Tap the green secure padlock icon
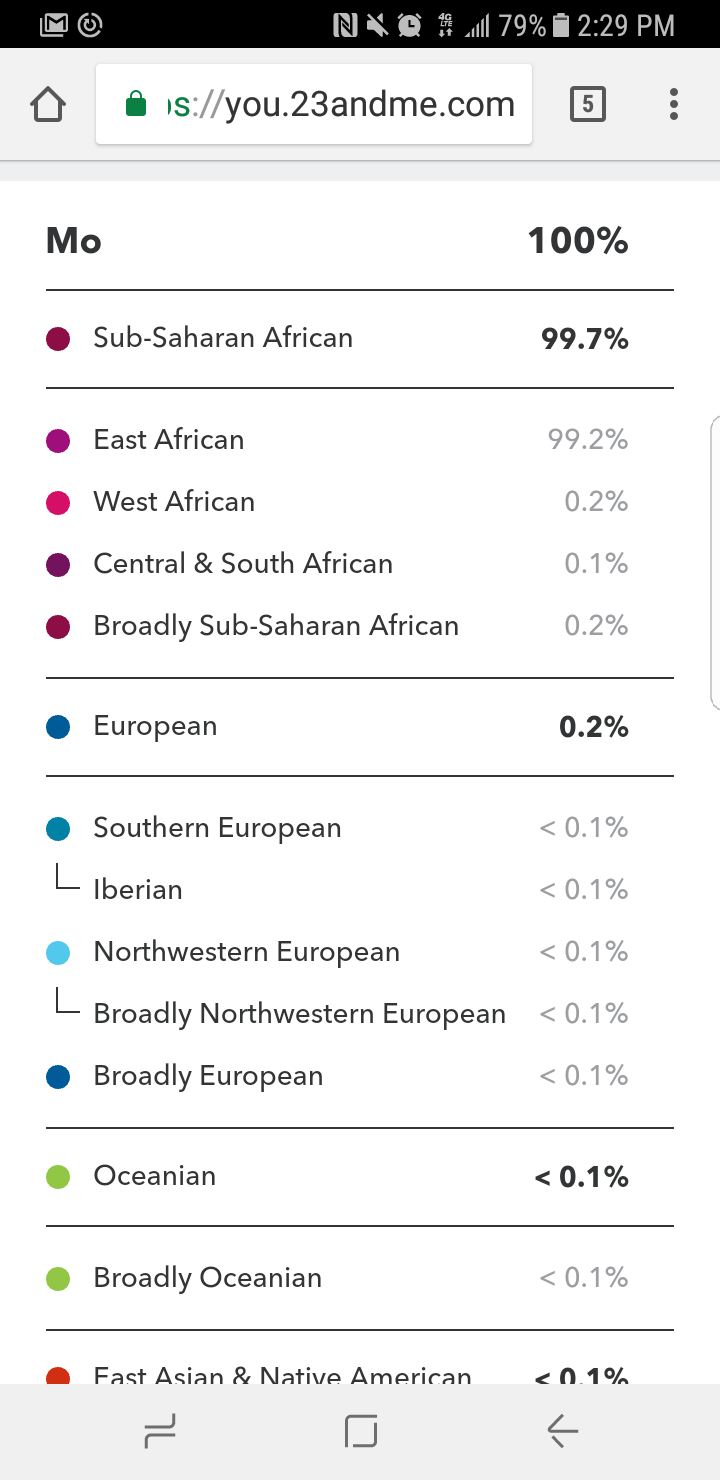Screen dimensions: 720x1480 coord(137,105)
